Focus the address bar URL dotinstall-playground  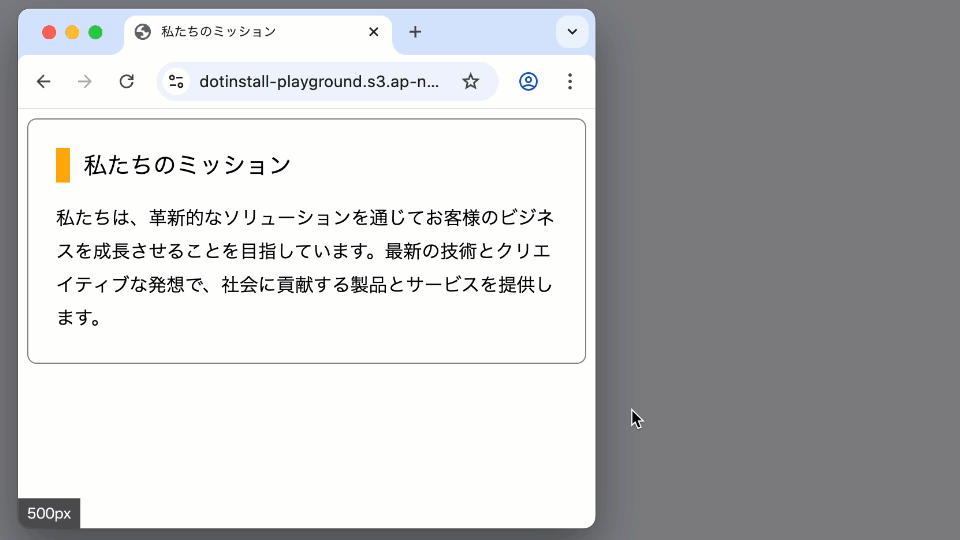tap(319, 81)
